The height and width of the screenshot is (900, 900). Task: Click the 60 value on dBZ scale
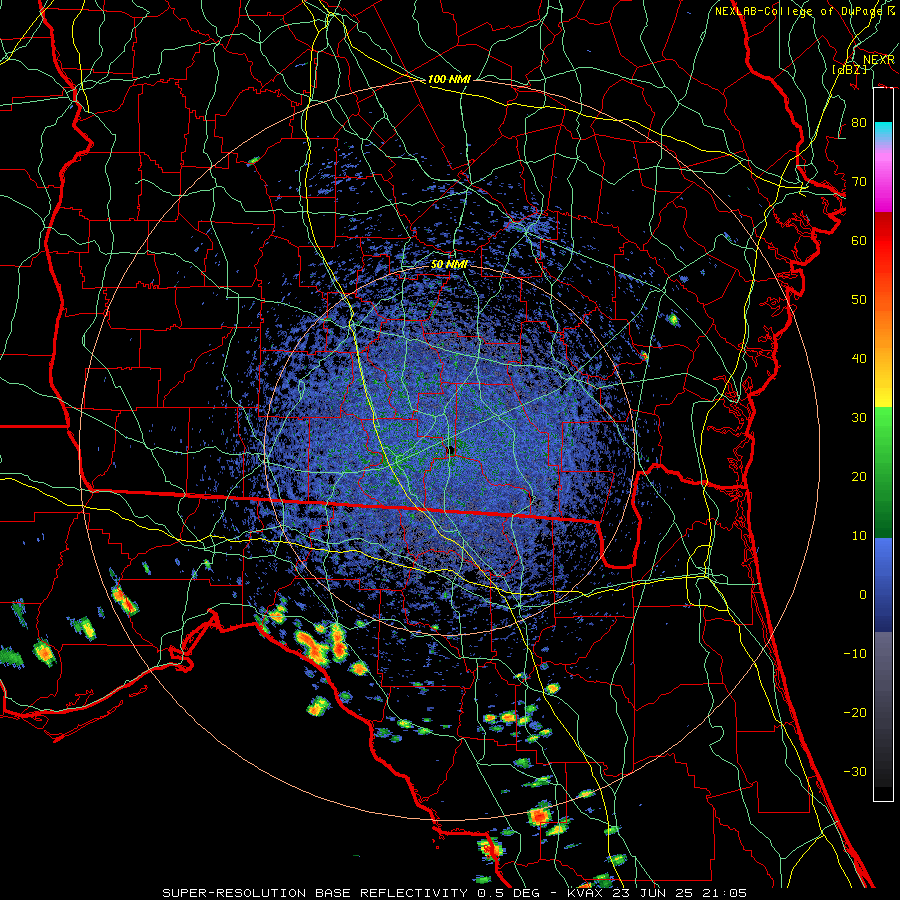click(859, 241)
